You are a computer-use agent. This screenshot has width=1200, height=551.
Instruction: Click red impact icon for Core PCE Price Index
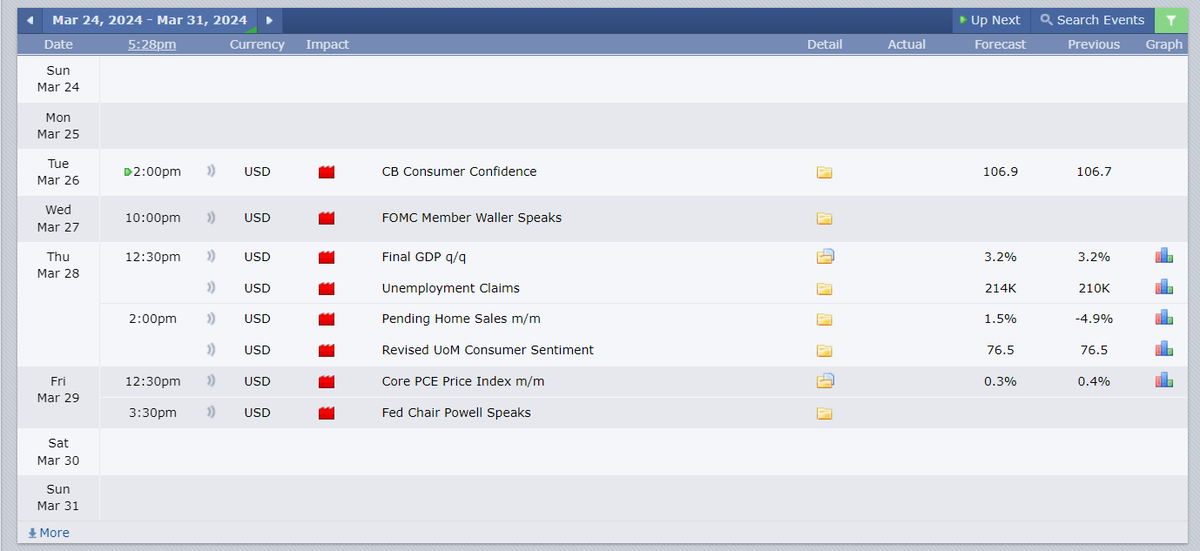(x=326, y=382)
